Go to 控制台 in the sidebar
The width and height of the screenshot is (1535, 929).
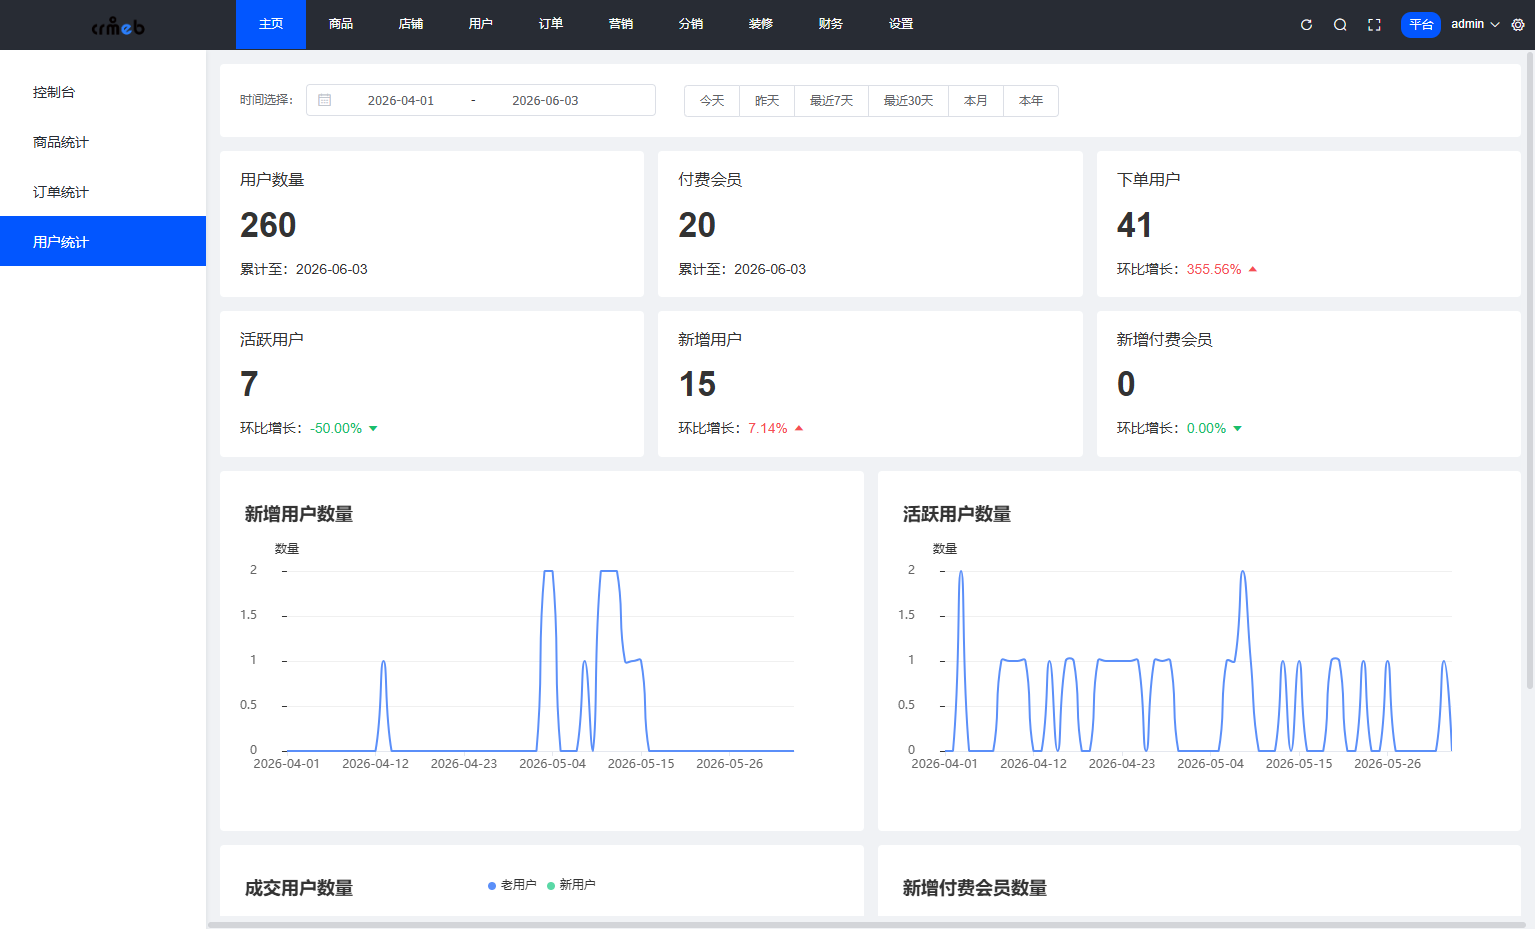103,92
